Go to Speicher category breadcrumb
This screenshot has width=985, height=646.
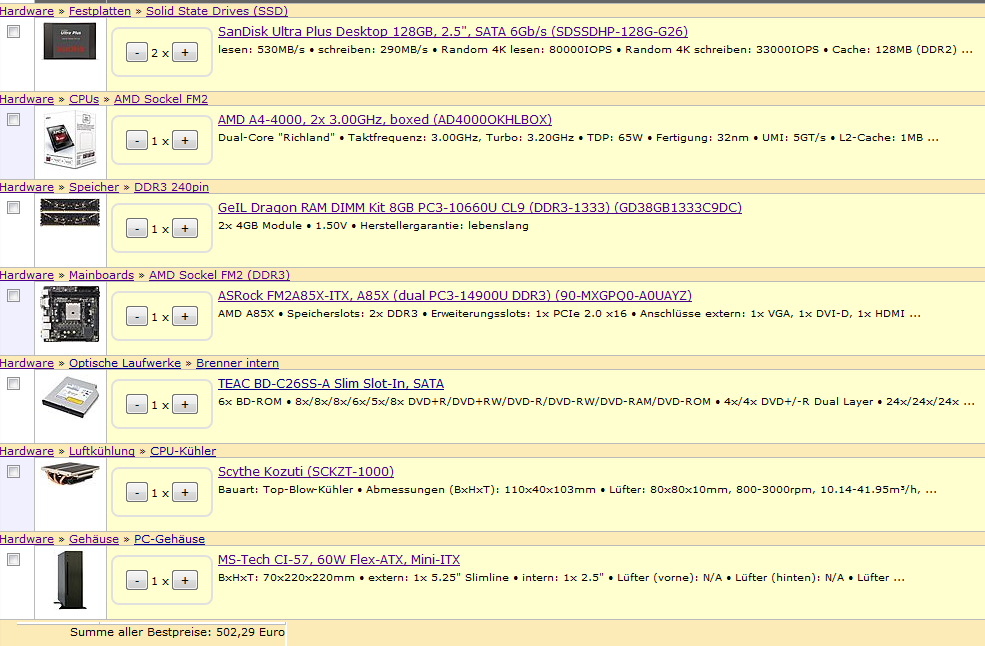[94, 187]
